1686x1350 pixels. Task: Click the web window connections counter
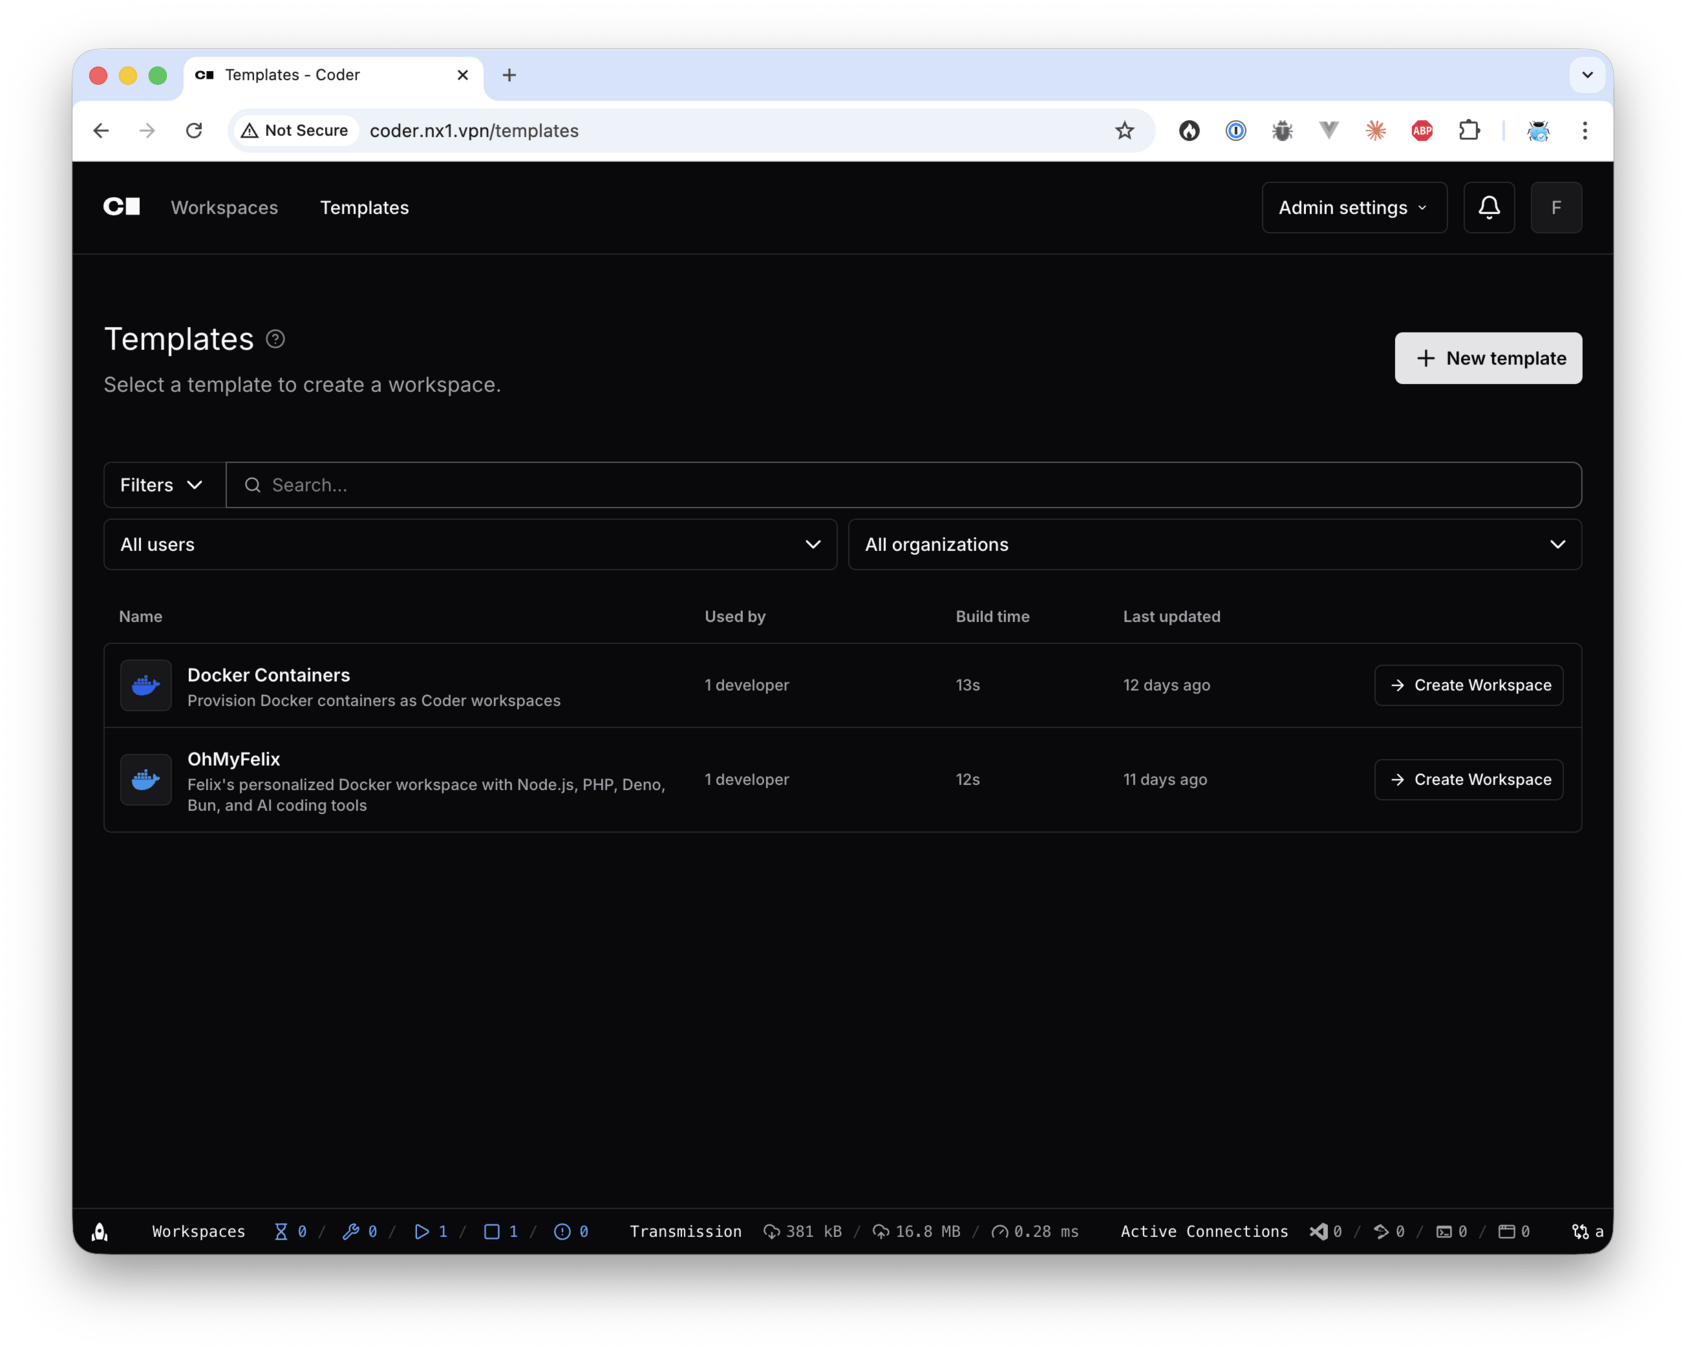[x=1514, y=1231]
